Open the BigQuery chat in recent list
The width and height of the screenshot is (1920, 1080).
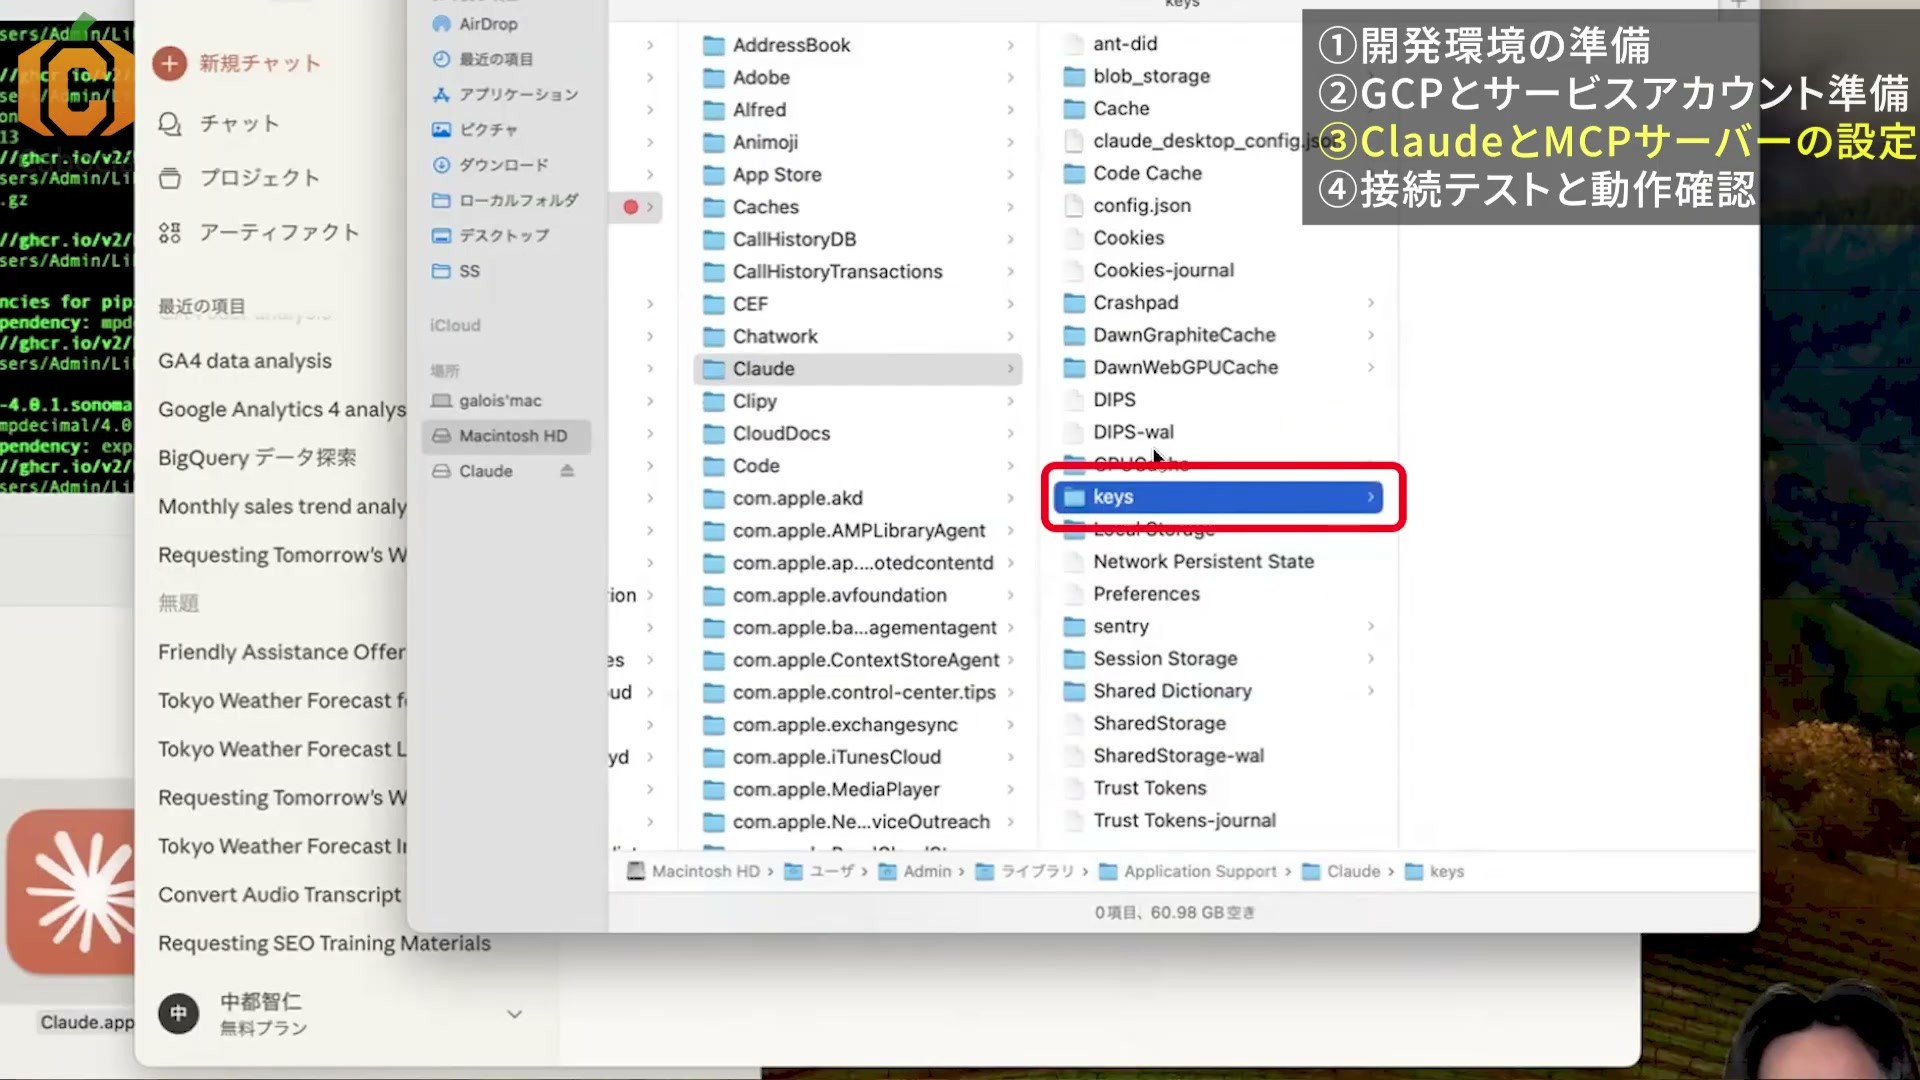pyautogui.click(x=257, y=458)
